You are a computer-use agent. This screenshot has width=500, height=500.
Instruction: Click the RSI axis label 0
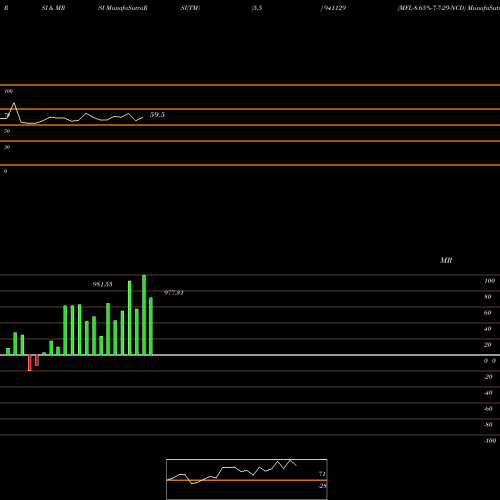pyautogui.click(x=5, y=171)
